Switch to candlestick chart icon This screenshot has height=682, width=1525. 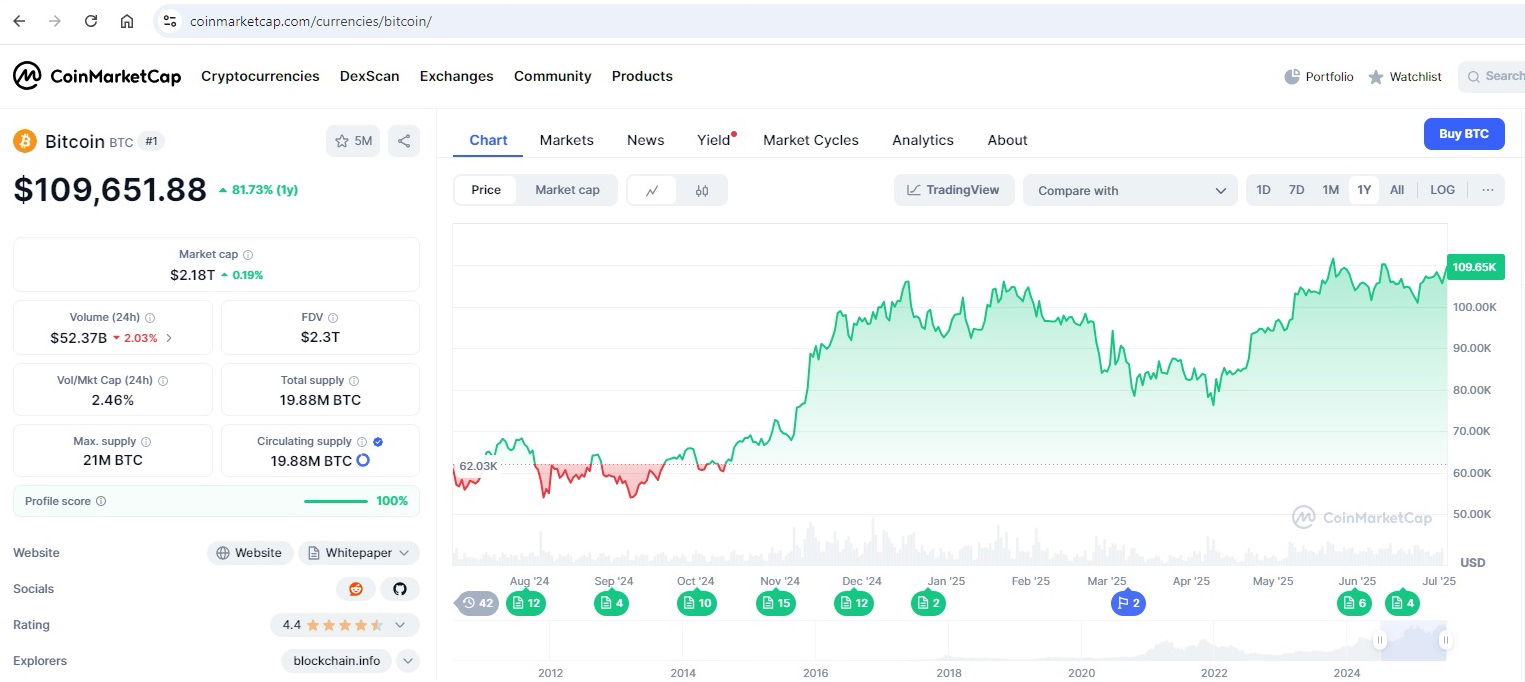click(702, 190)
